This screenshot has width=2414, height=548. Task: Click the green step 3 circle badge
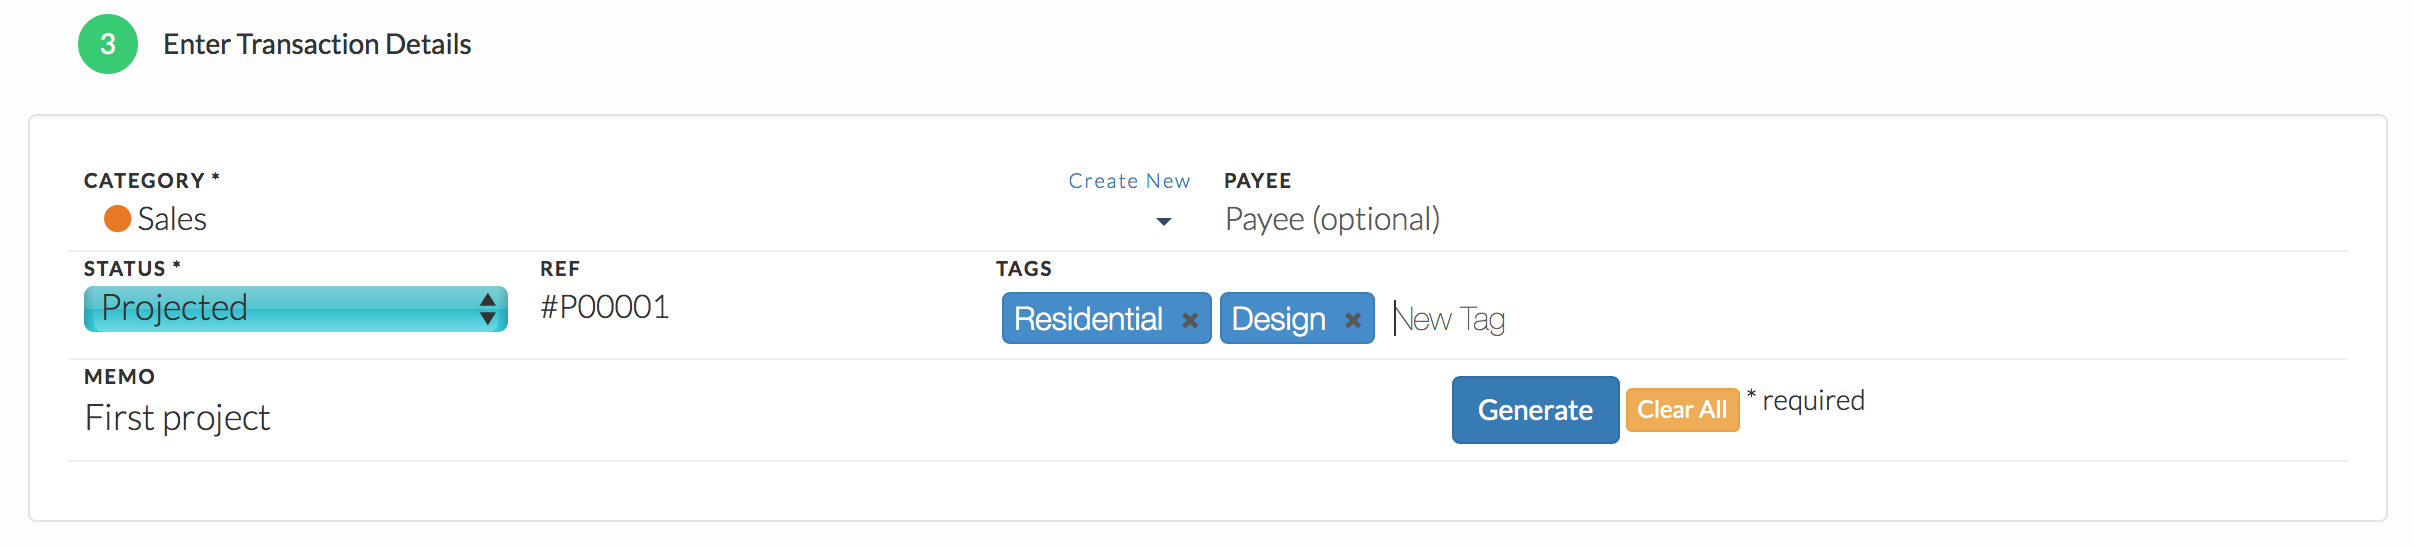108,44
